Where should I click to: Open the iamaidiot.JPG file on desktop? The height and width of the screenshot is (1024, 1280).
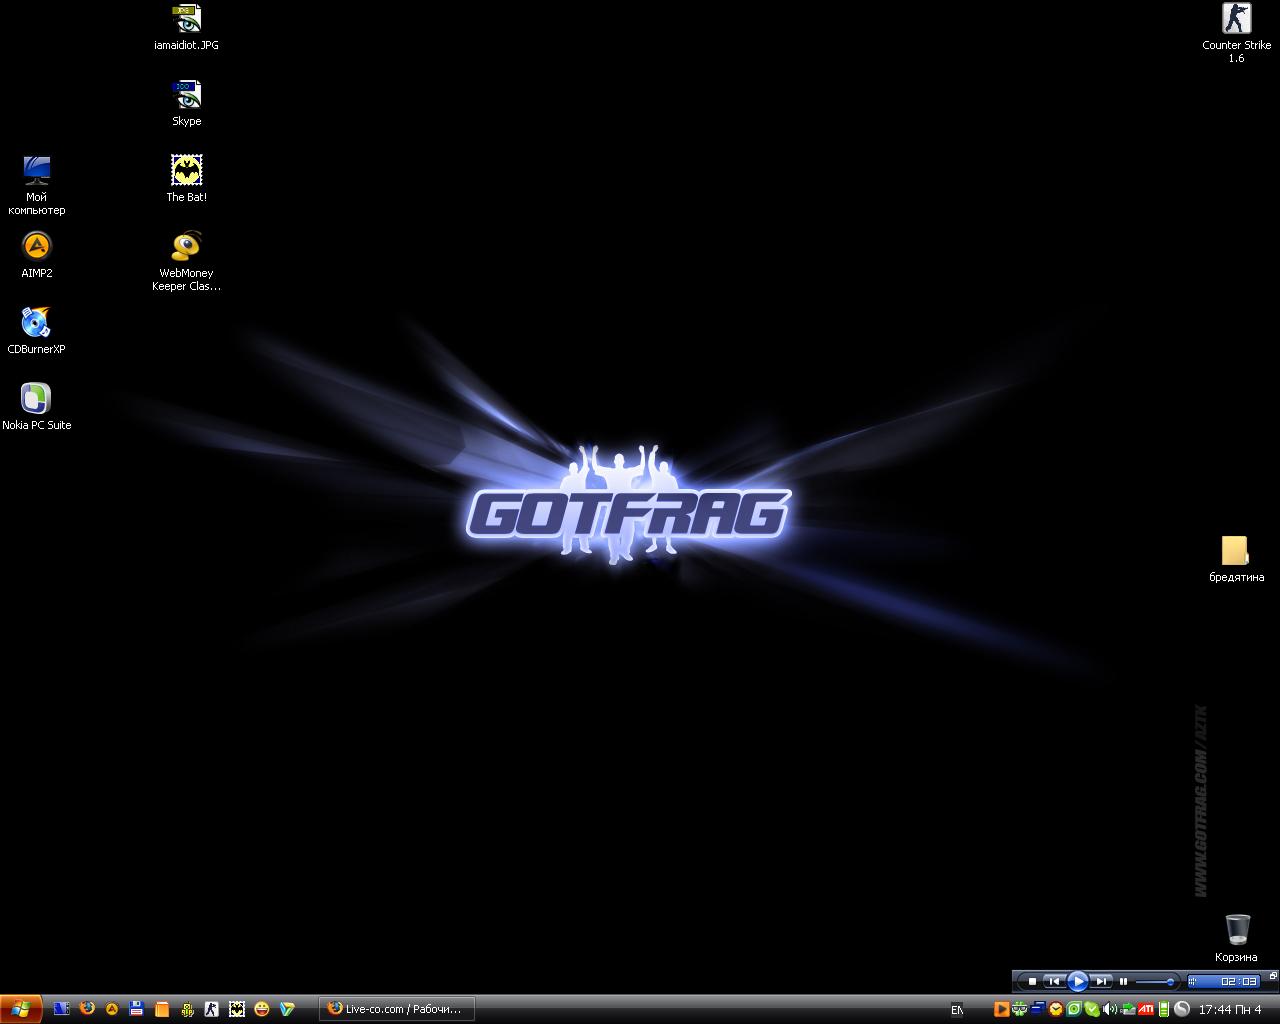tap(186, 20)
